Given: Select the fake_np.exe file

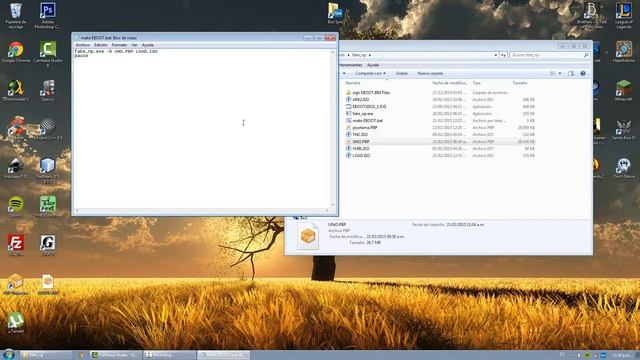Looking at the screenshot, I should pos(362,113).
